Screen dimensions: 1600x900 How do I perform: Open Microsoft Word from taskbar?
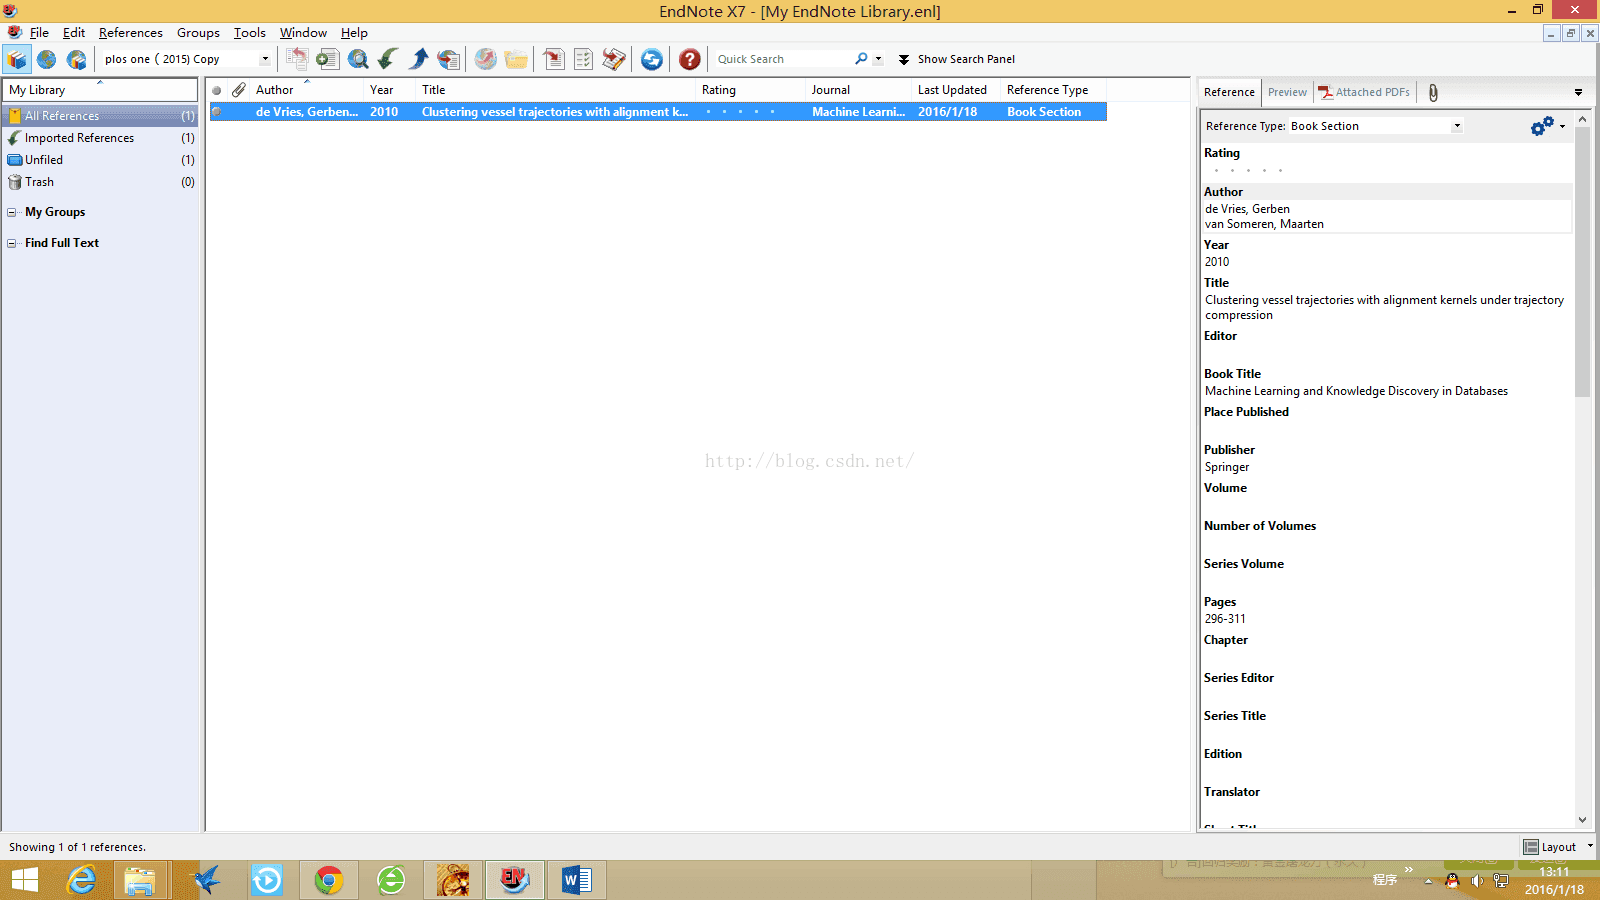click(x=576, y=880)
